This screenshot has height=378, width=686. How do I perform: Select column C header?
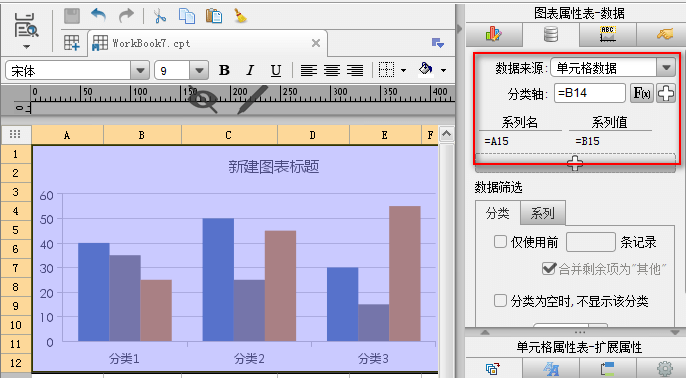pos(229,135)
